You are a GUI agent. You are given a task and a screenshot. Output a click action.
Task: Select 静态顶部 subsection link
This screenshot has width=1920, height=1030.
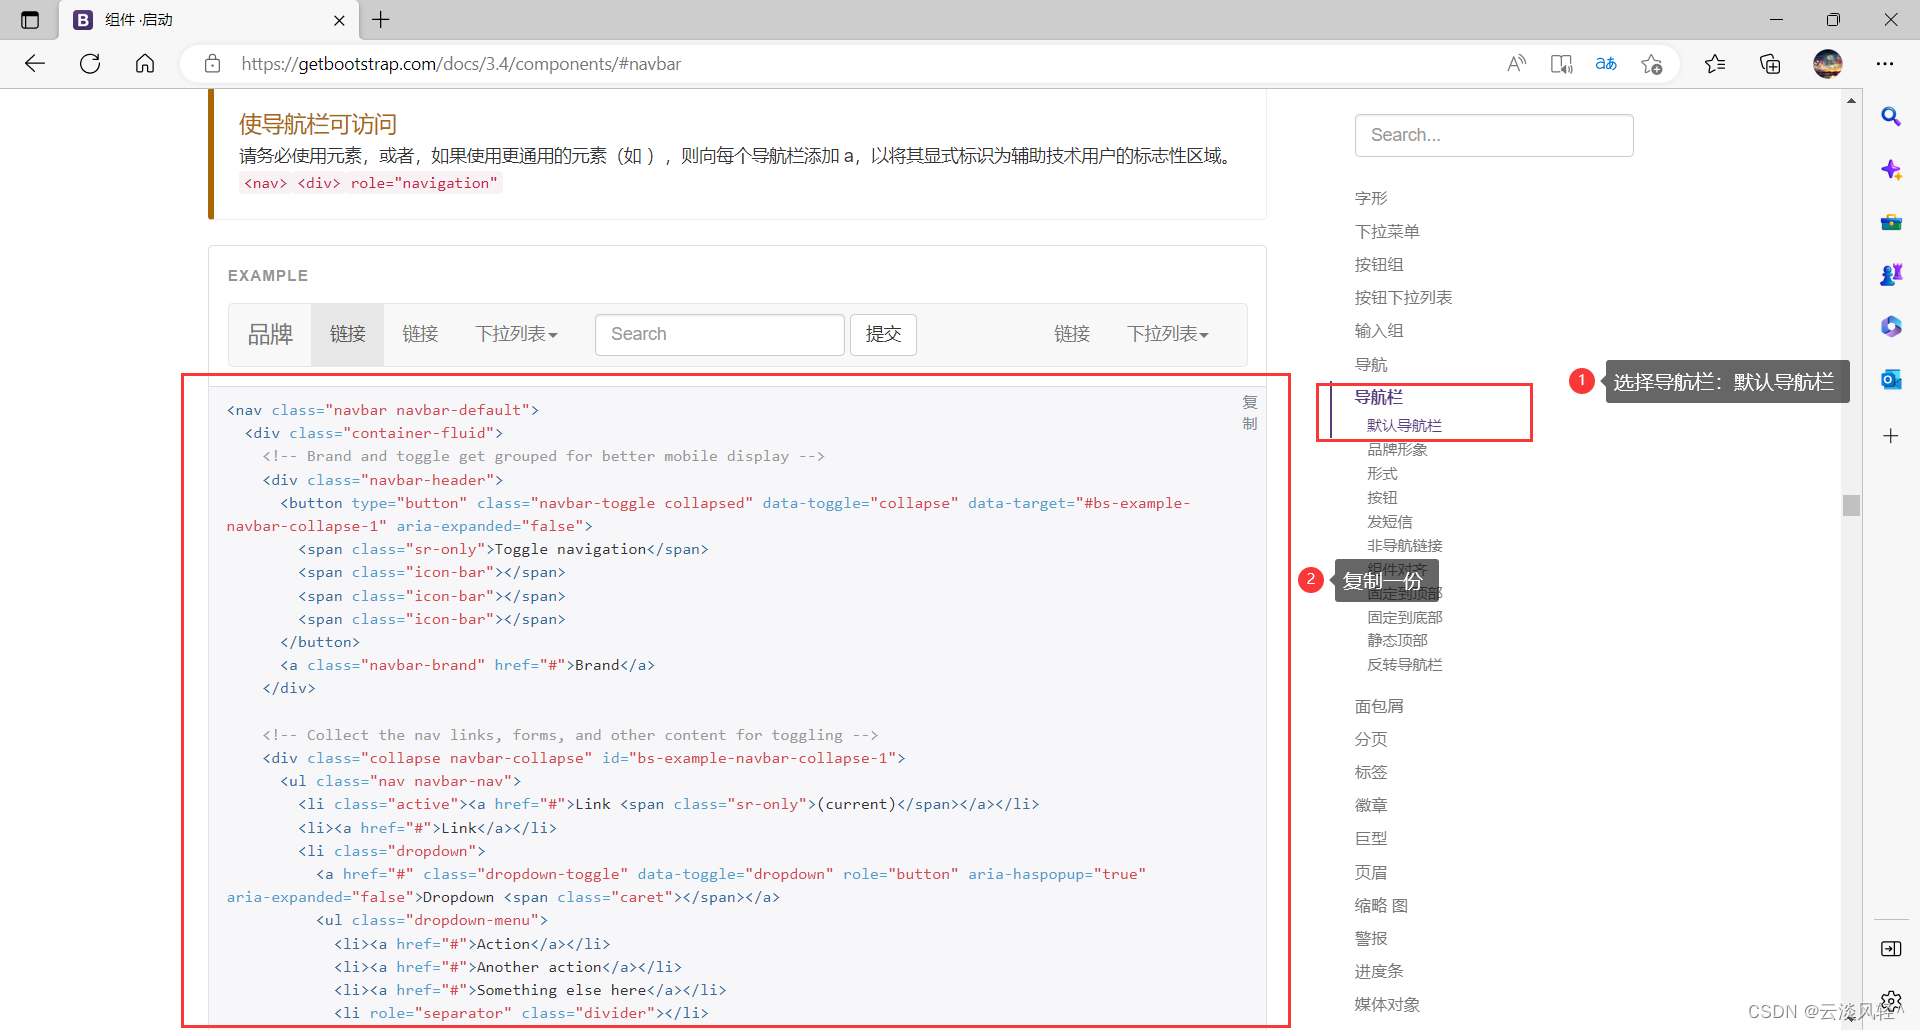pos(1397,640)
